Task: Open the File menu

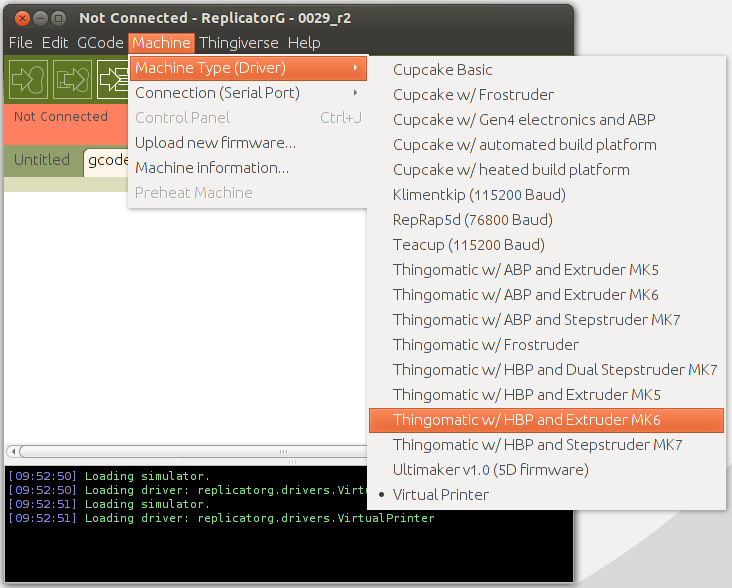Action: [21, 43]
